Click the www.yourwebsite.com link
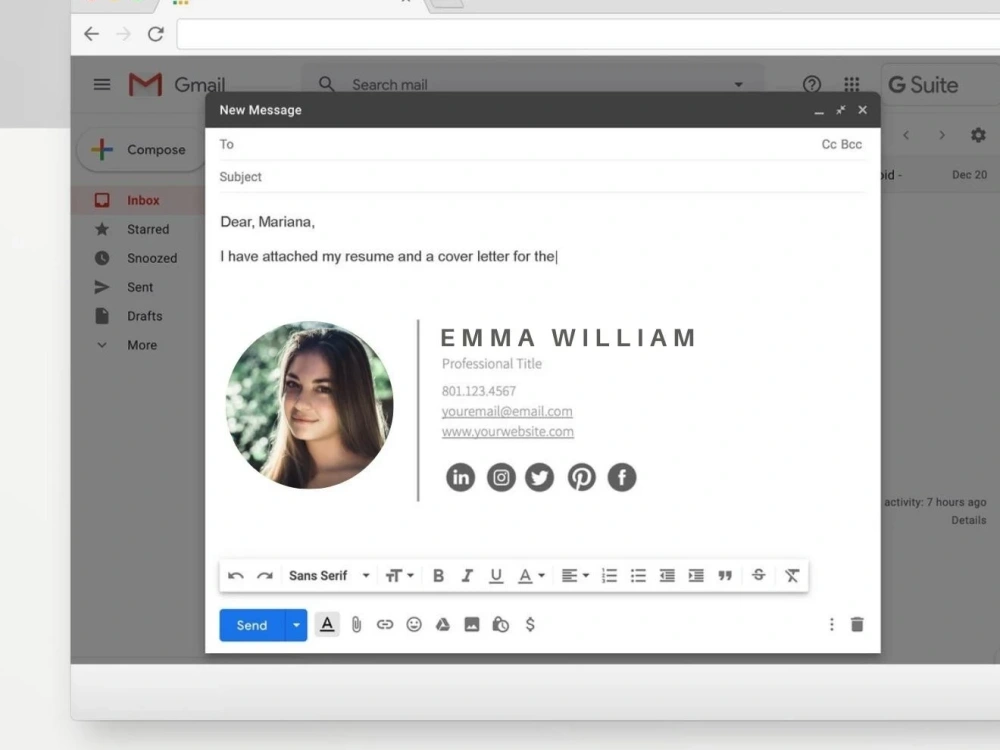Viewport: 1000px width, 750px height. pos(508,432)
